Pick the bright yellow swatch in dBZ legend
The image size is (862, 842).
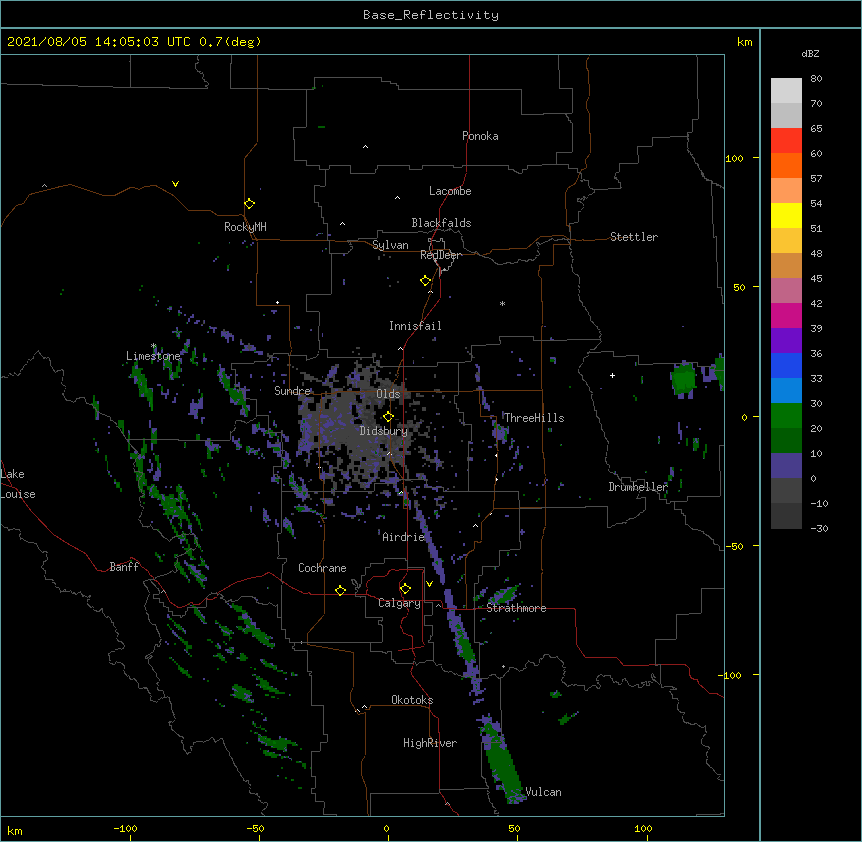(x=786, y=215)
